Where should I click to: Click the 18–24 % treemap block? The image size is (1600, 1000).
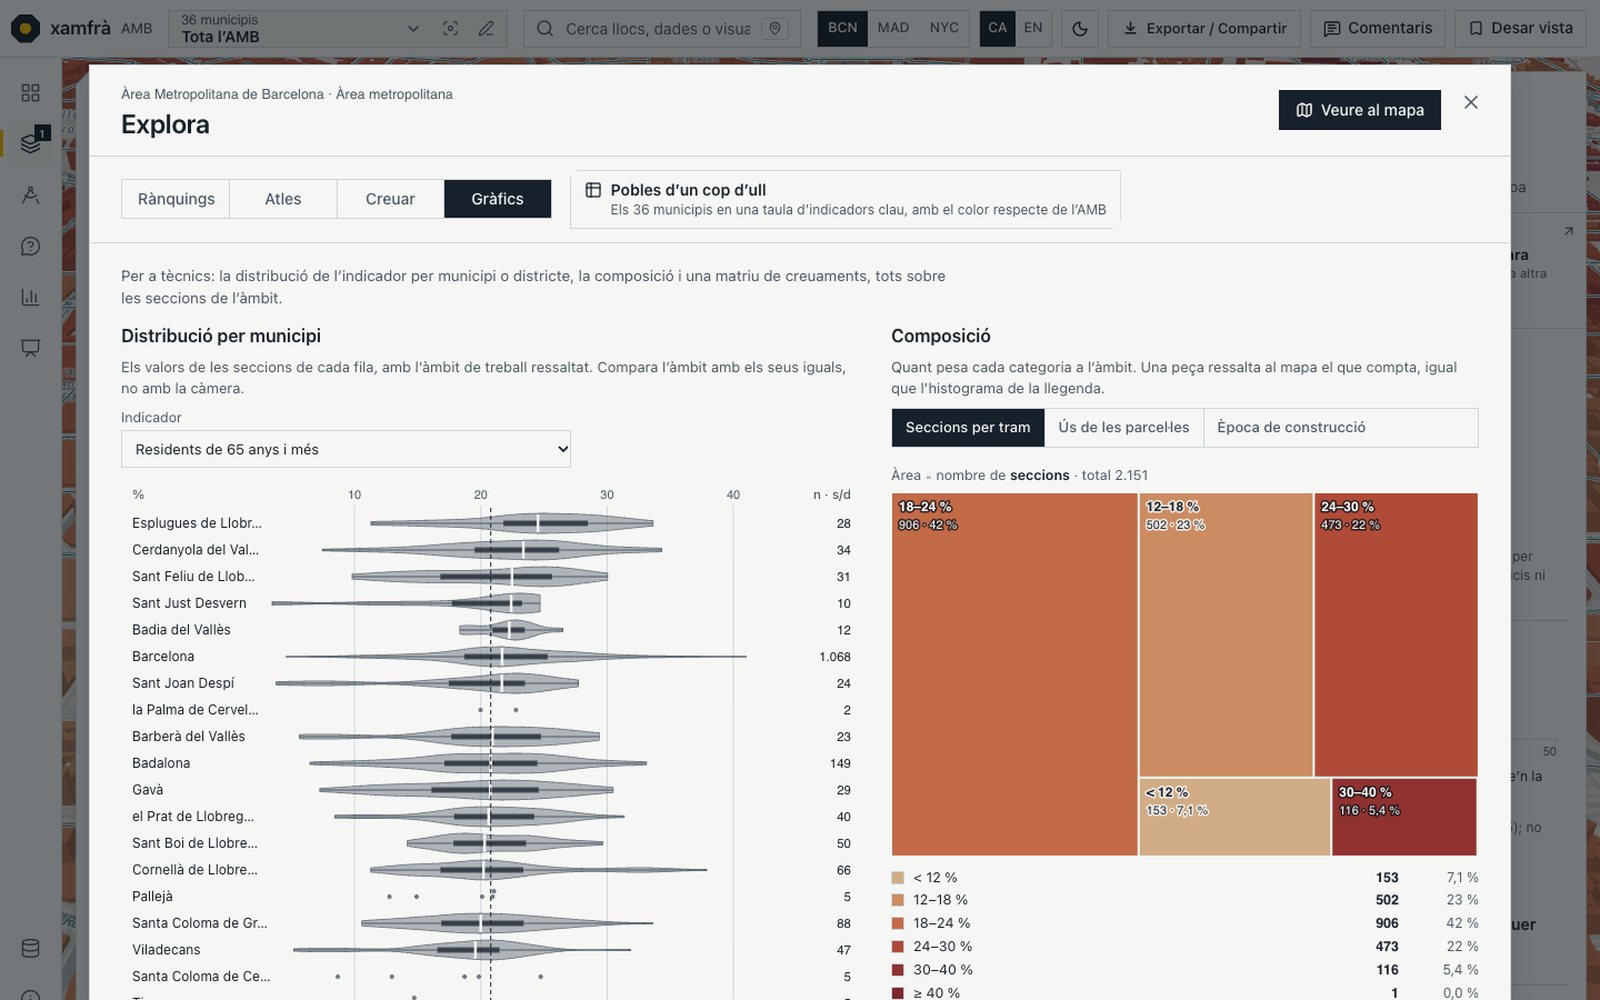[x=1014, y=674]
